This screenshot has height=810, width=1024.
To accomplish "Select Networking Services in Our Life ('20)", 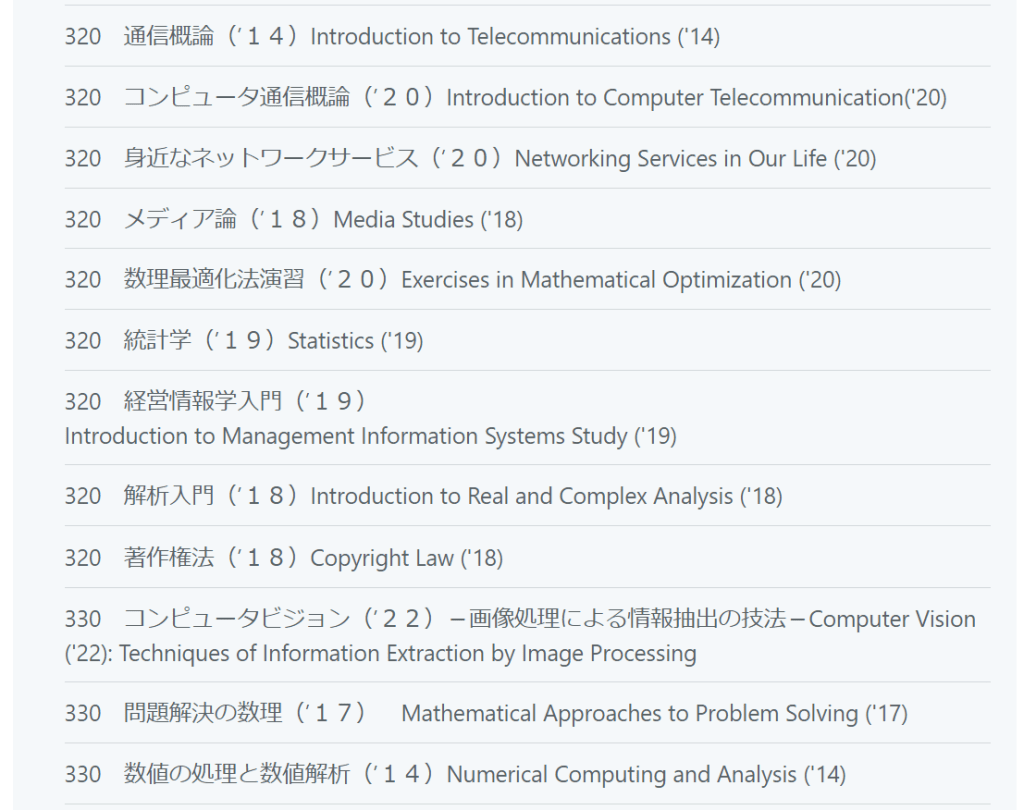I will 695,159.
